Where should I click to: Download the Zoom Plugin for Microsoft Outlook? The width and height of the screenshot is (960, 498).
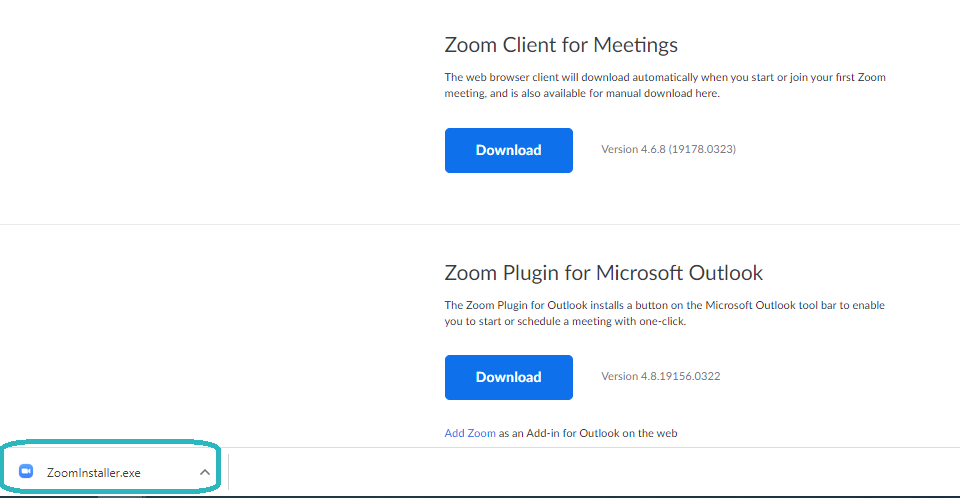[x=509, y=377]
